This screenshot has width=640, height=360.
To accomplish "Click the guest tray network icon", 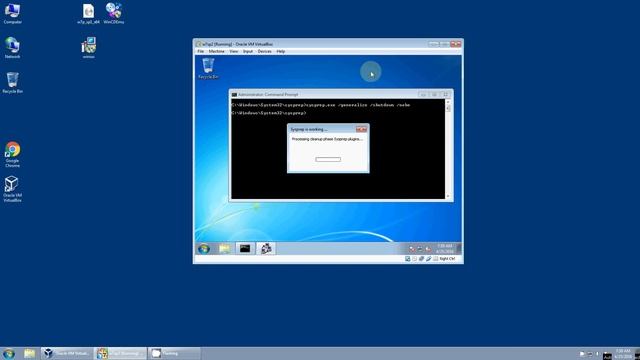I will [x=420, y=249].
